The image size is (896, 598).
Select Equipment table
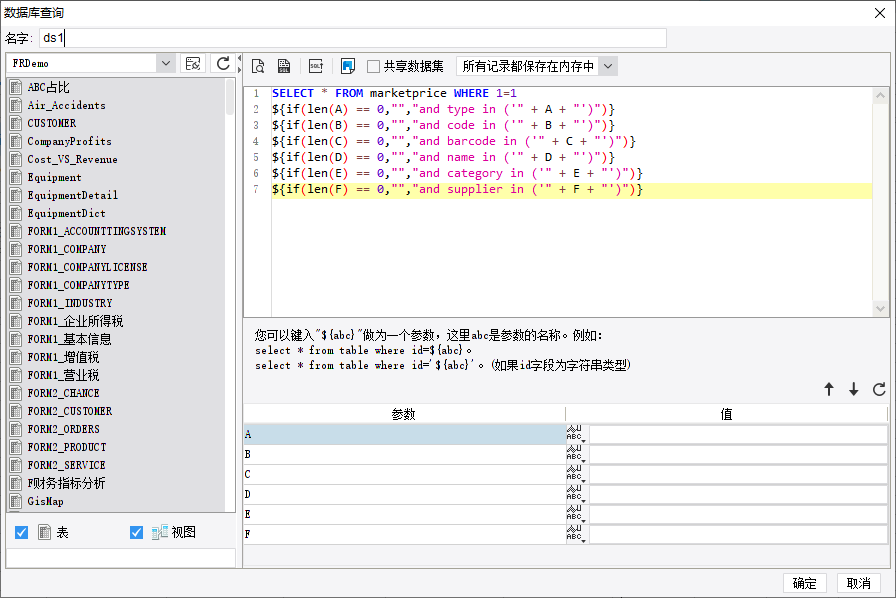[54, 177]
